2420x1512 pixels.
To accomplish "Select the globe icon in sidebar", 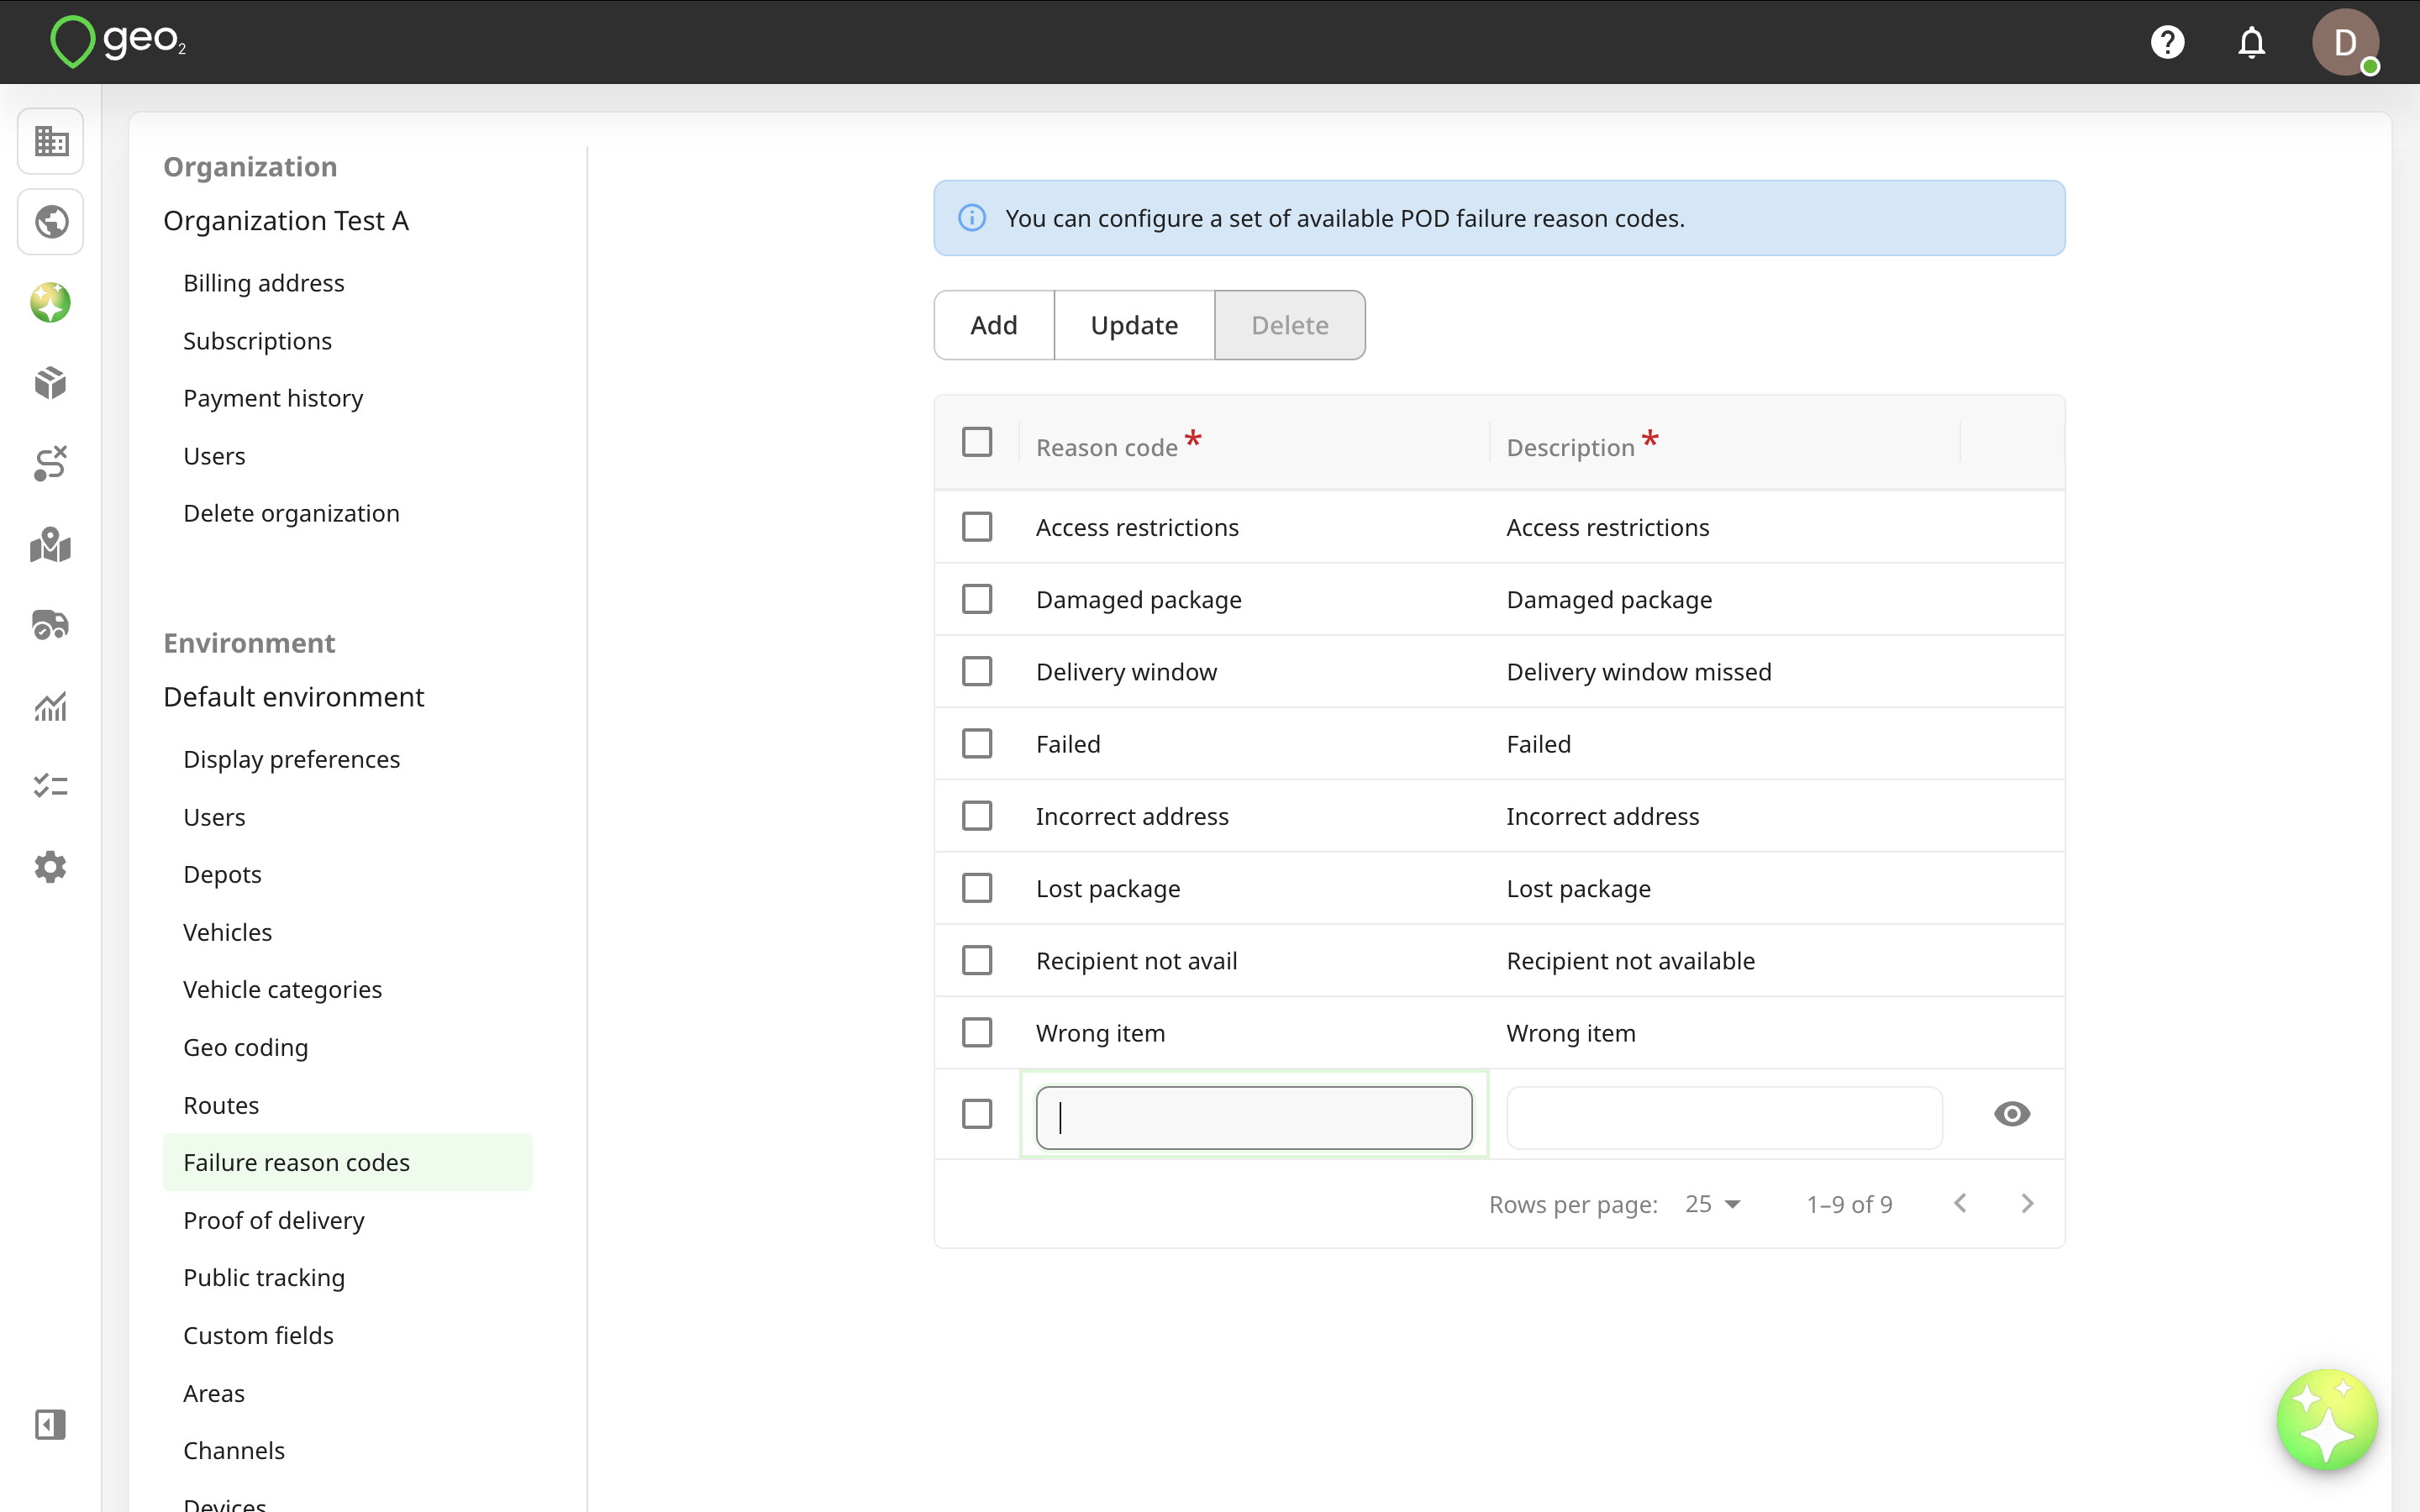I will click(x=51, y=222).
